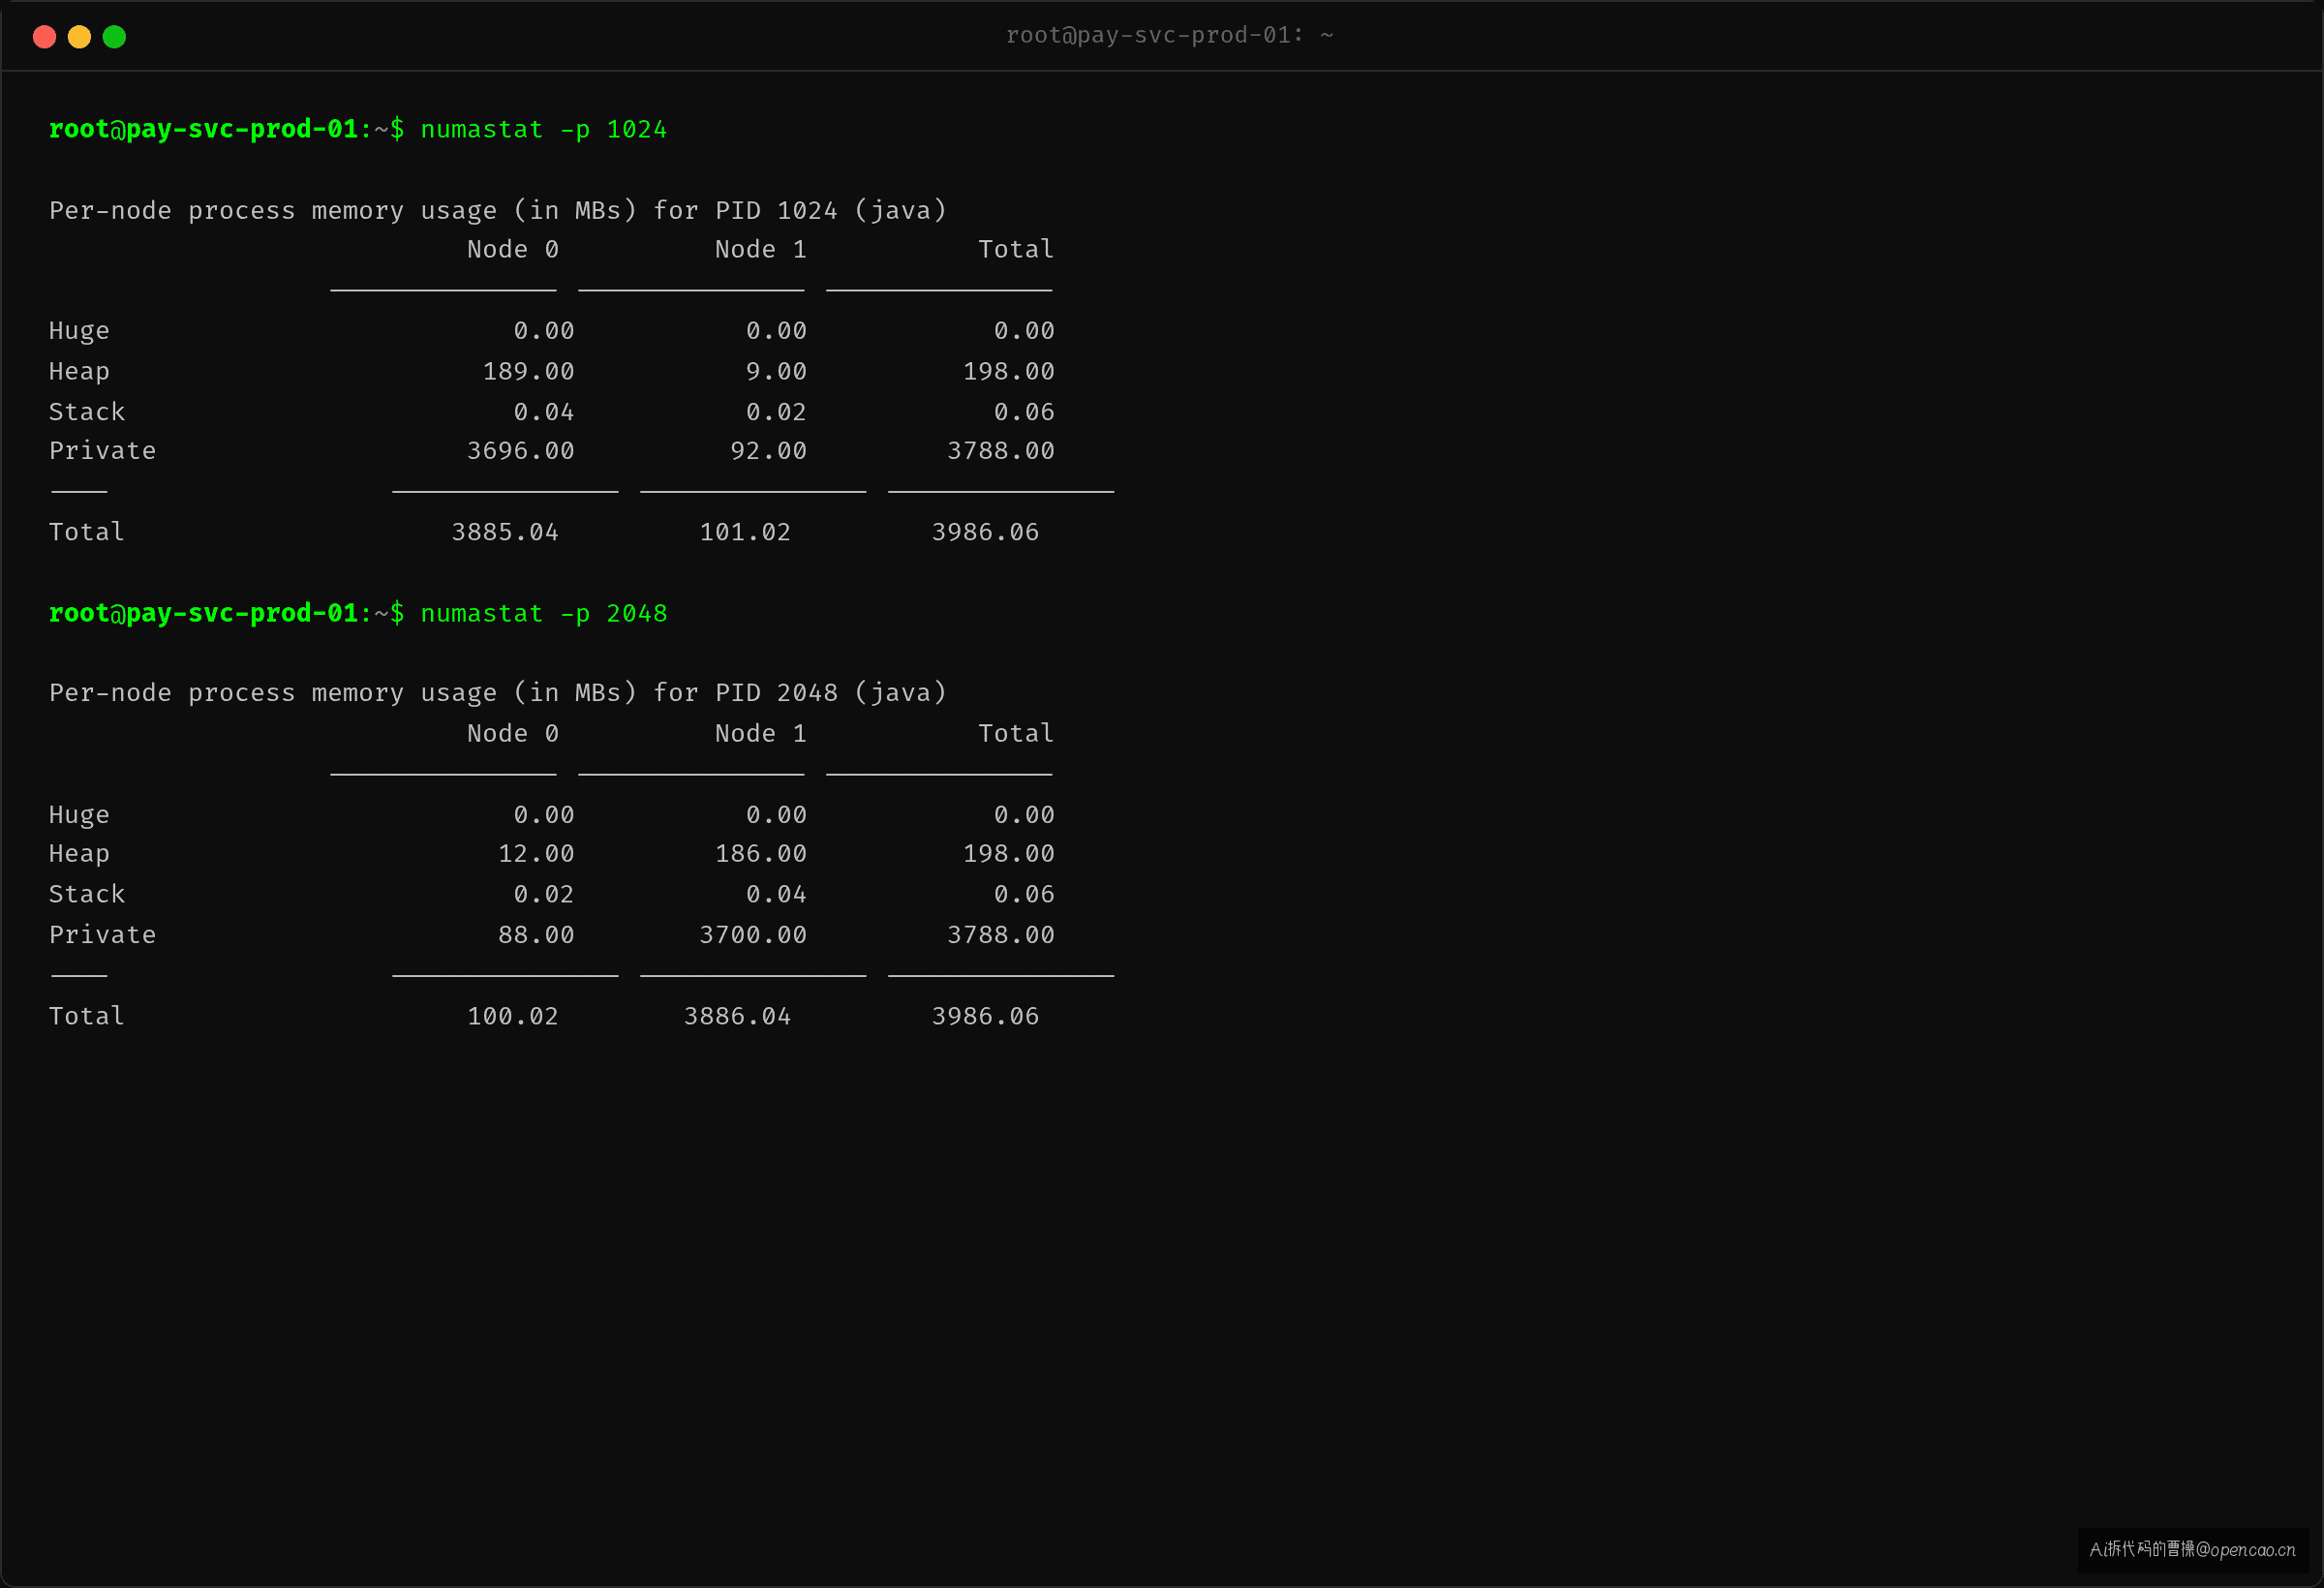Click Private Node 1 value 92.00
Screen dimensions: 2324x1588
pyautogui.click(x=768, y=451)
